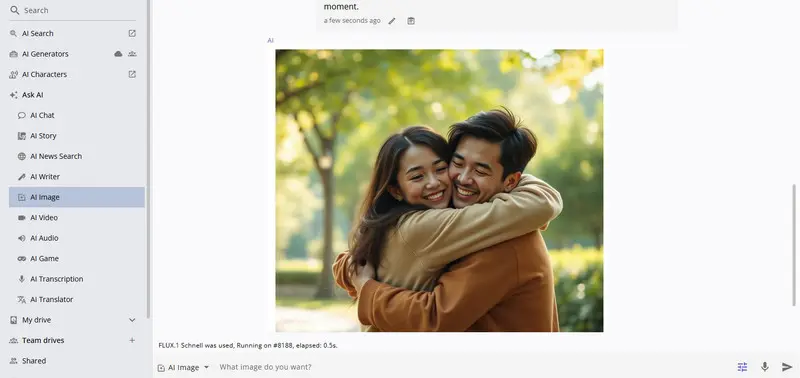Edit the message with pencil icon
Screen dimensions: 800x378
tap(392, 21)
